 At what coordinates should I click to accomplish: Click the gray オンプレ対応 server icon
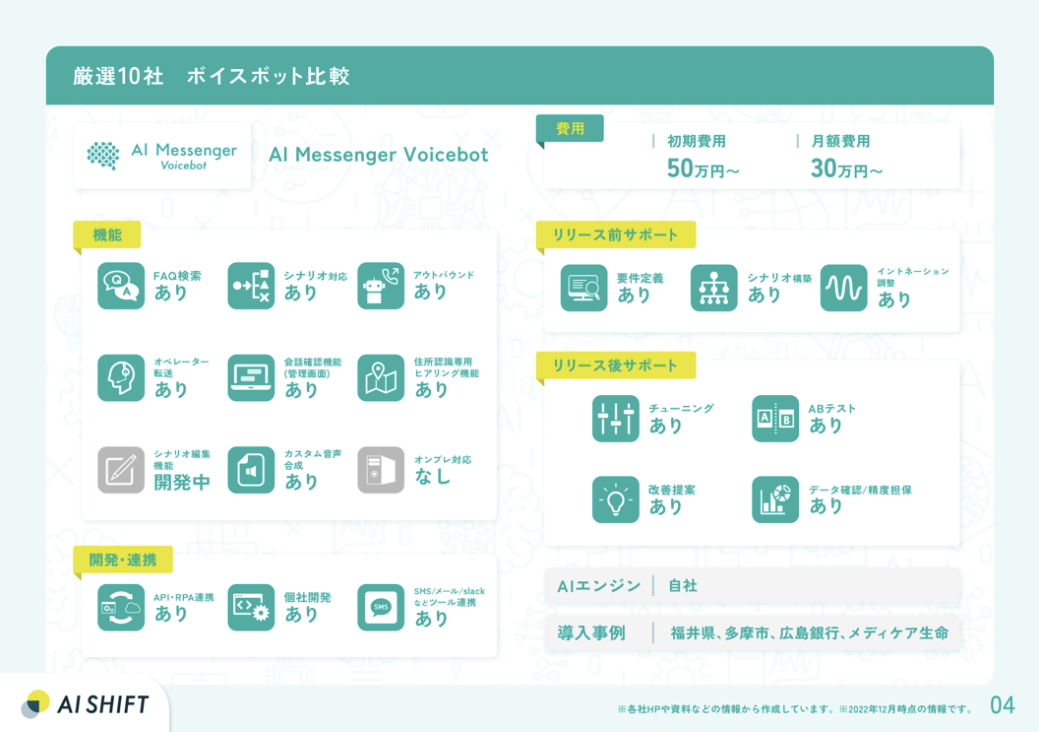tap(380, 470)
